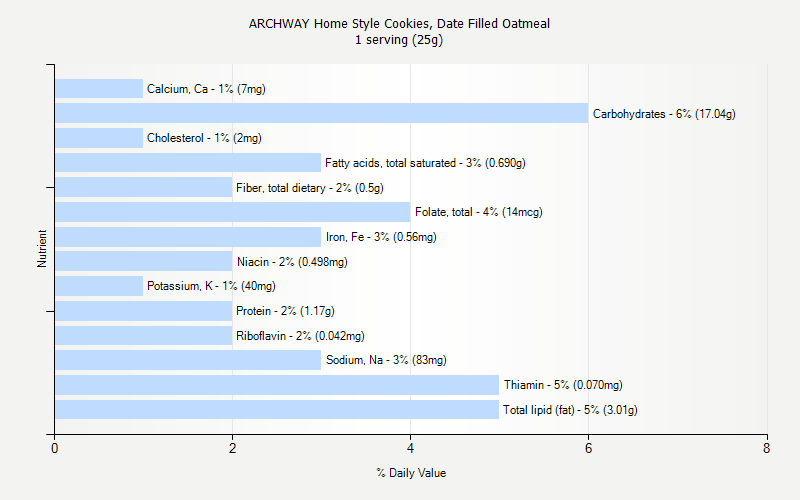The image size is (800, 500).
Task: Click the Fiber, total dietary bar
Action: pyautogui.click(x=143, y=187)
